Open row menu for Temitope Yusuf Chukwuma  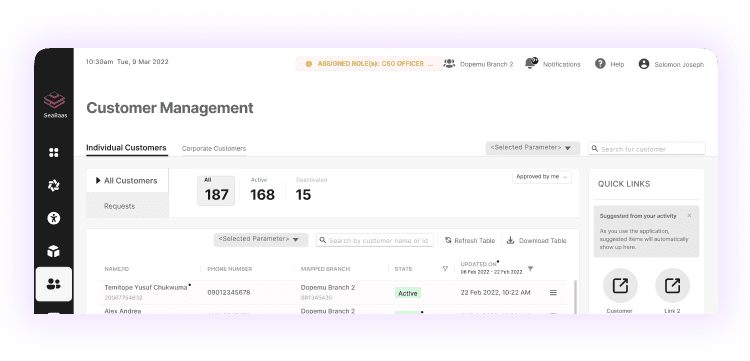(553, 293)
